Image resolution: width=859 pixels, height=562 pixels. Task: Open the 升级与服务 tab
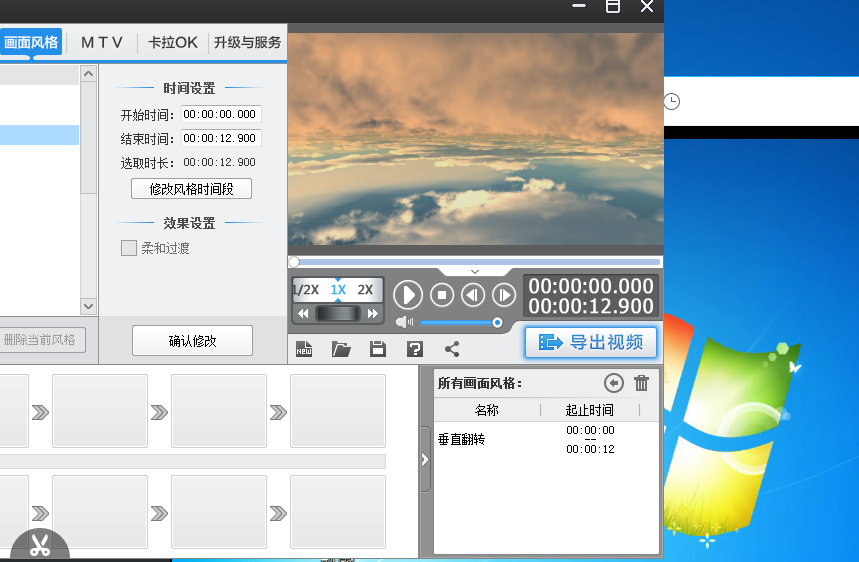247,42
